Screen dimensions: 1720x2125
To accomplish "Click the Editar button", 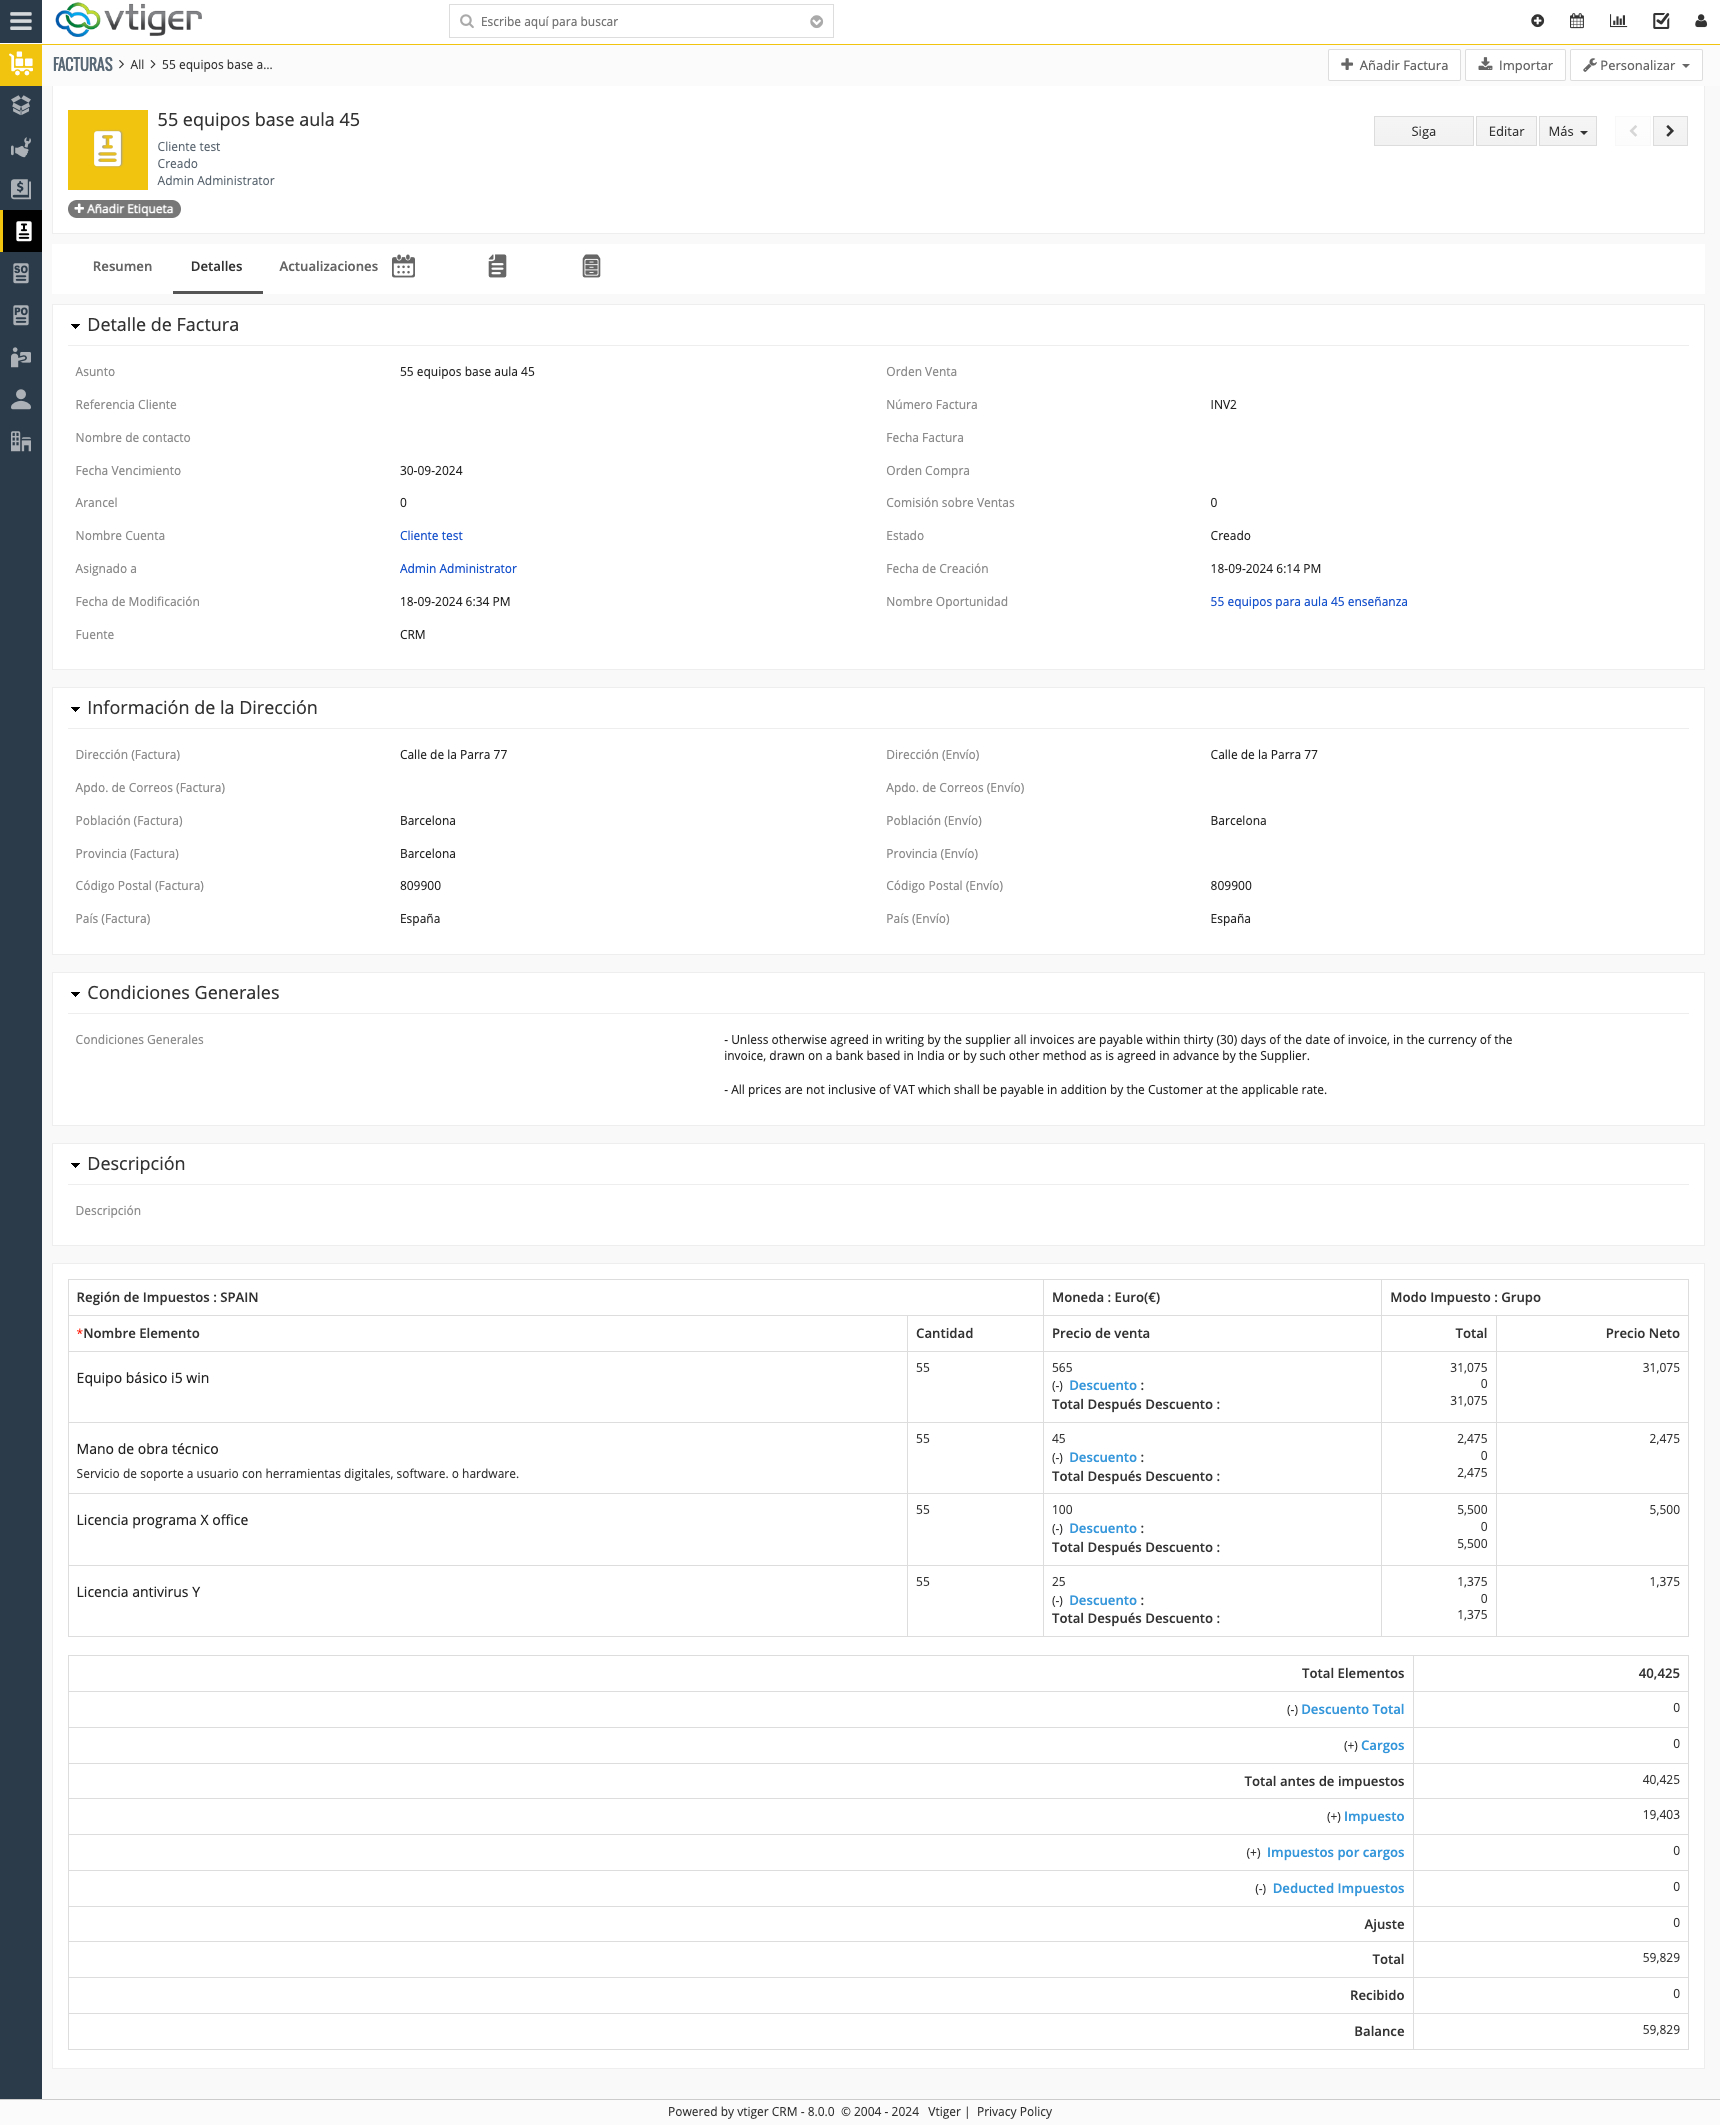I will (1506, 131).
